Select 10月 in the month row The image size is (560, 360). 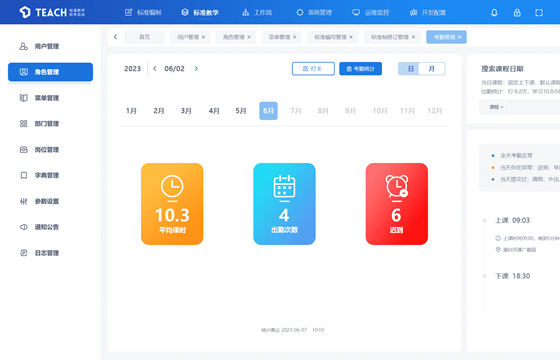click(380, 111)
